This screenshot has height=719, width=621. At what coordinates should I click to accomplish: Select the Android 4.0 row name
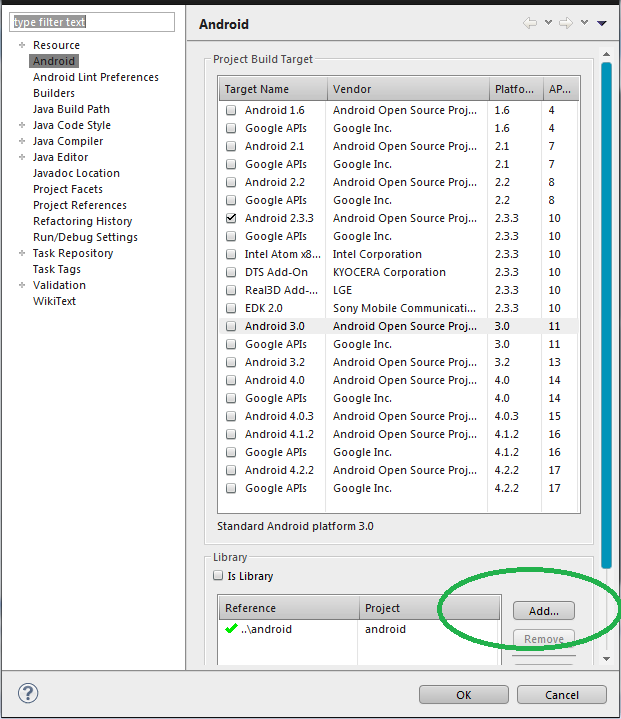[275, 380]
